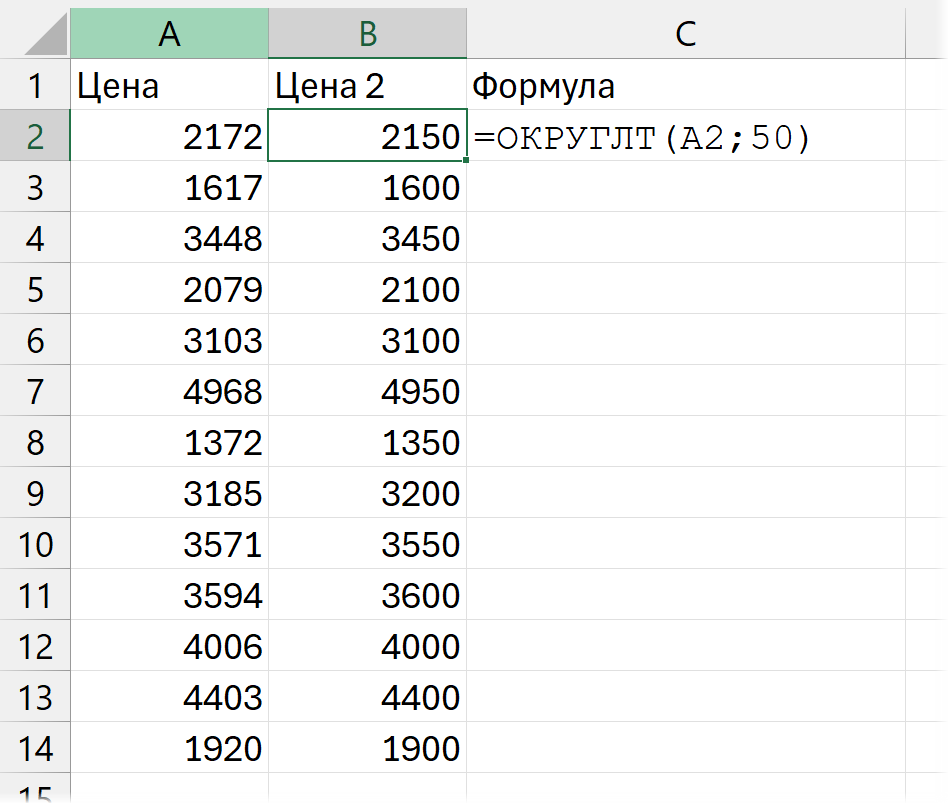
Task: Select cell showing 3200
Action: (368, 494)
